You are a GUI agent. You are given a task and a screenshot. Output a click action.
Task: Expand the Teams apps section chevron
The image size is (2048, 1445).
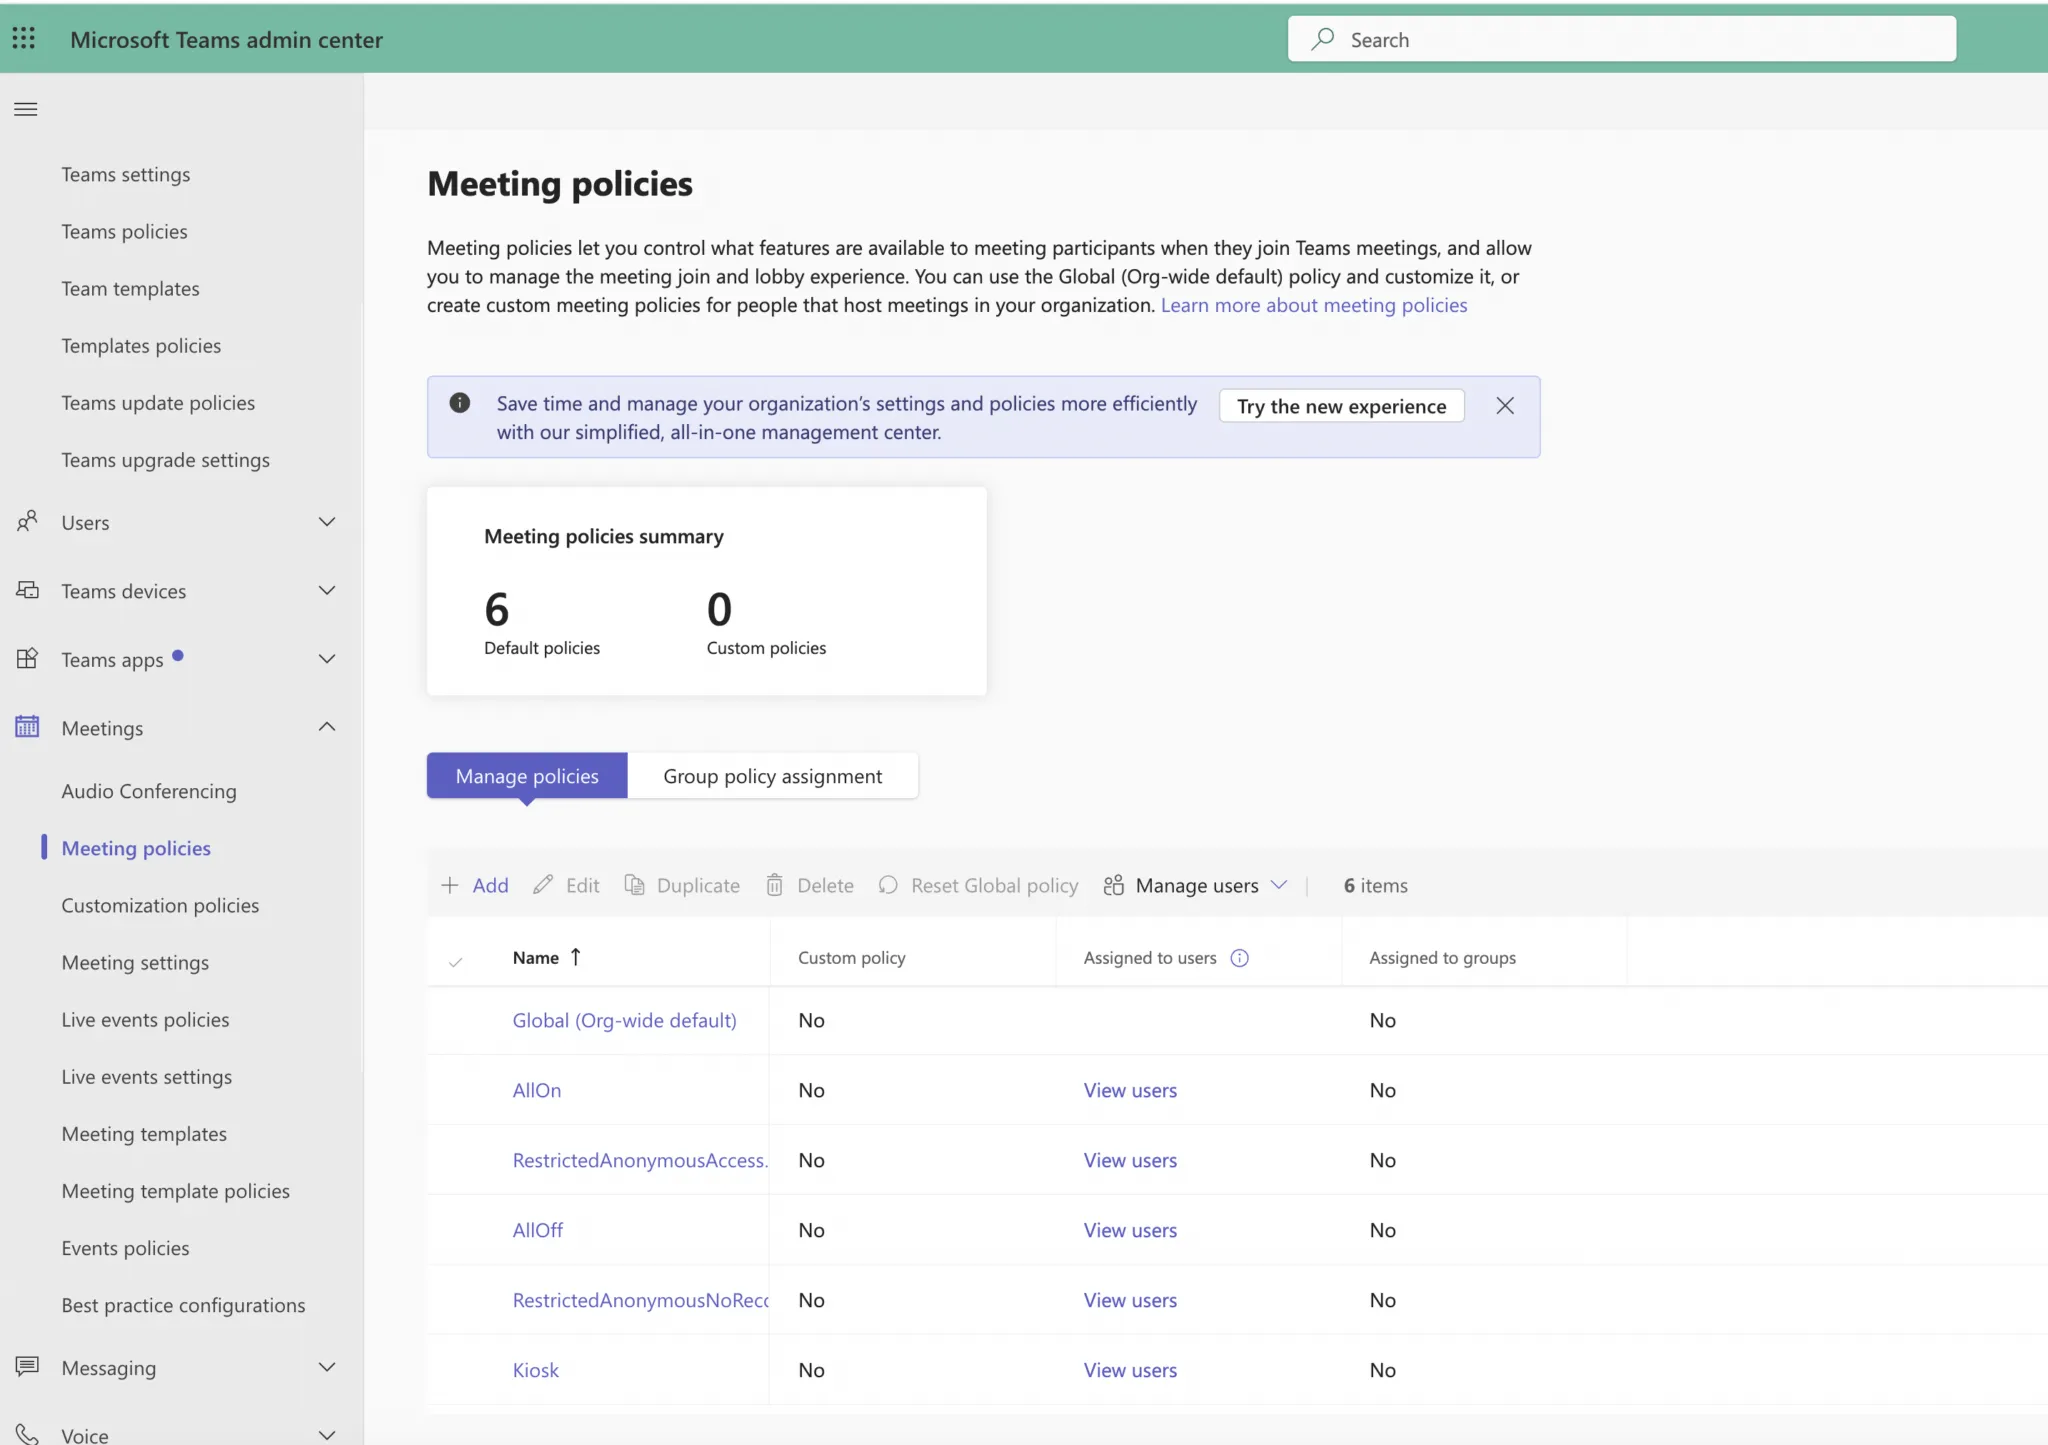click(327, 659)
